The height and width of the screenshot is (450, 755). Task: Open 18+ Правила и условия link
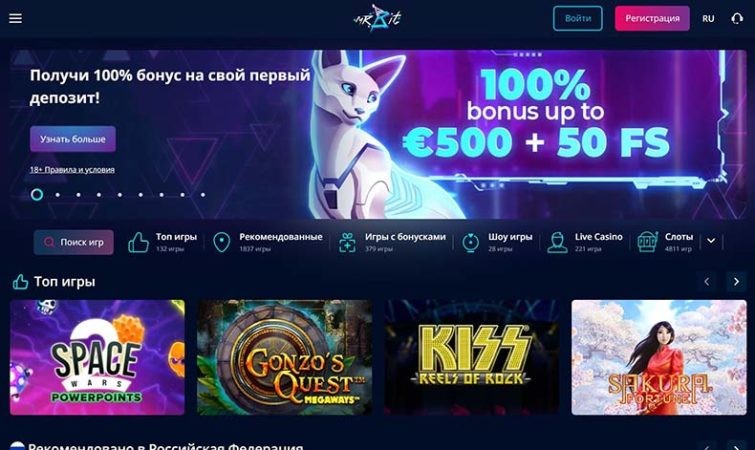coord(72,169)
